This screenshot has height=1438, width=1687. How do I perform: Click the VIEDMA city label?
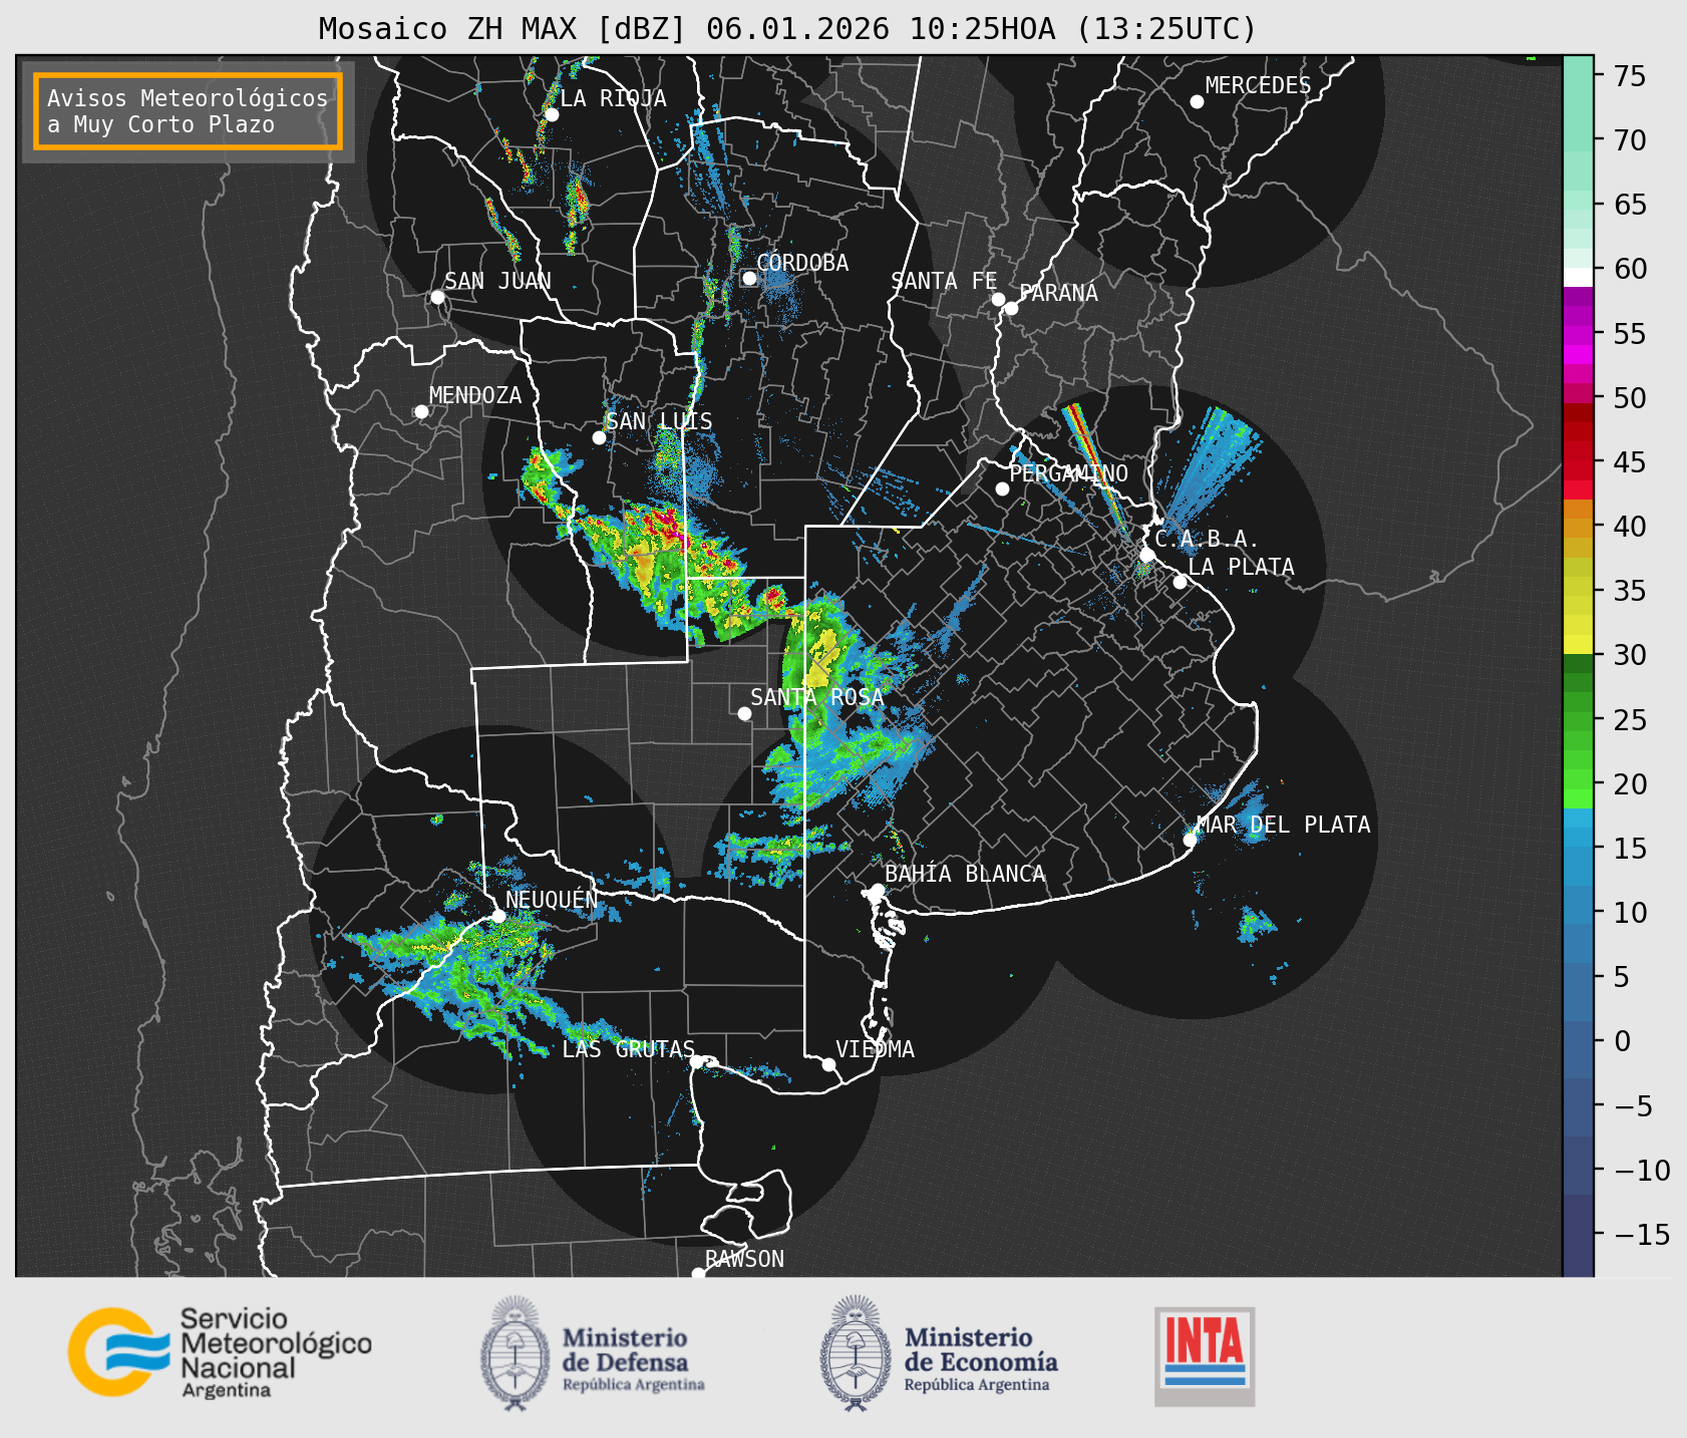[874, 1049]
